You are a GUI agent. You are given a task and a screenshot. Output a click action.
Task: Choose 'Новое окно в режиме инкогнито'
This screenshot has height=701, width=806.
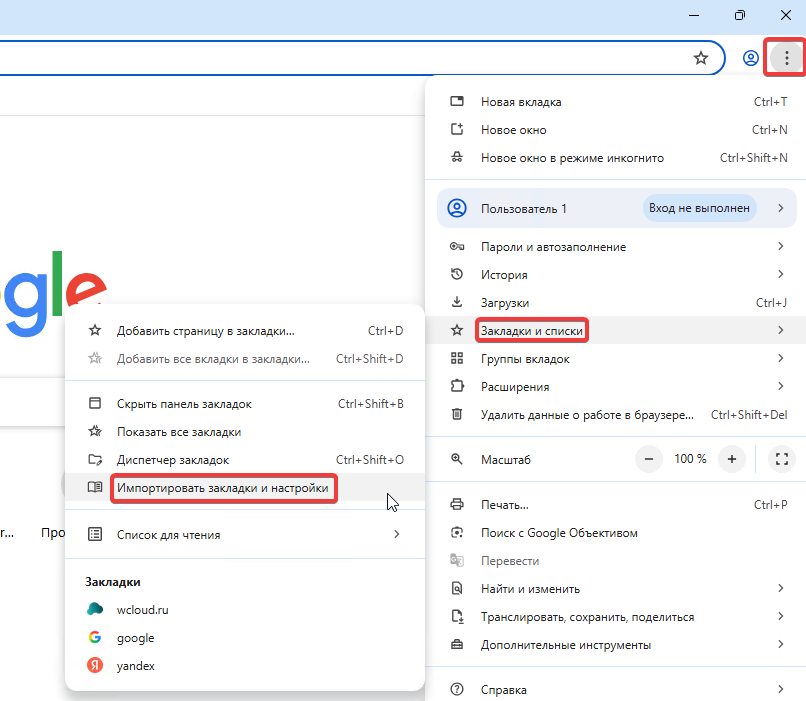point(572,158)
